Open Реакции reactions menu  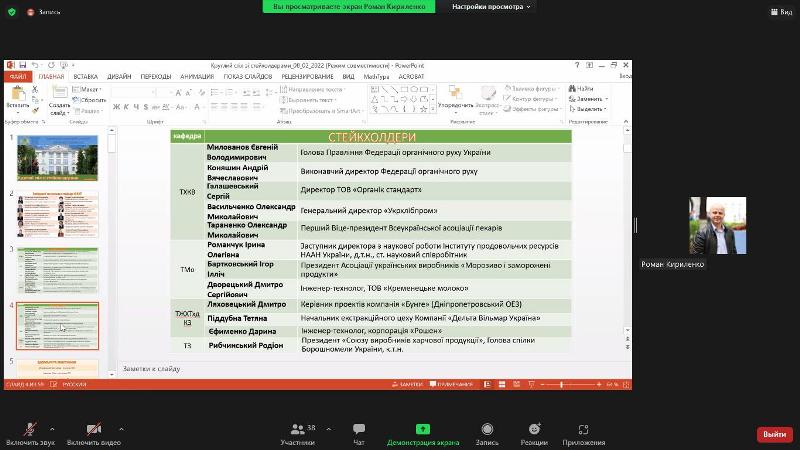pyautogui.click(x=534, y=434)
